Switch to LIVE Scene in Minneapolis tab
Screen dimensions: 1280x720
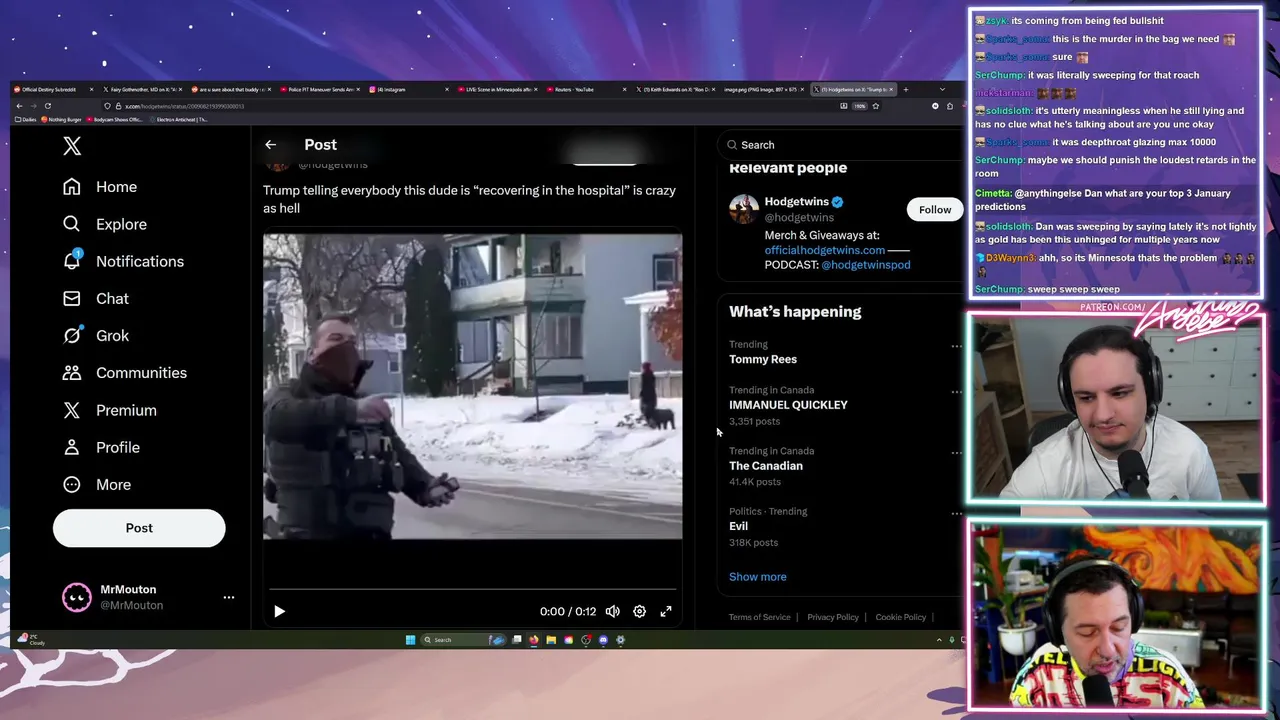(496, 90)
